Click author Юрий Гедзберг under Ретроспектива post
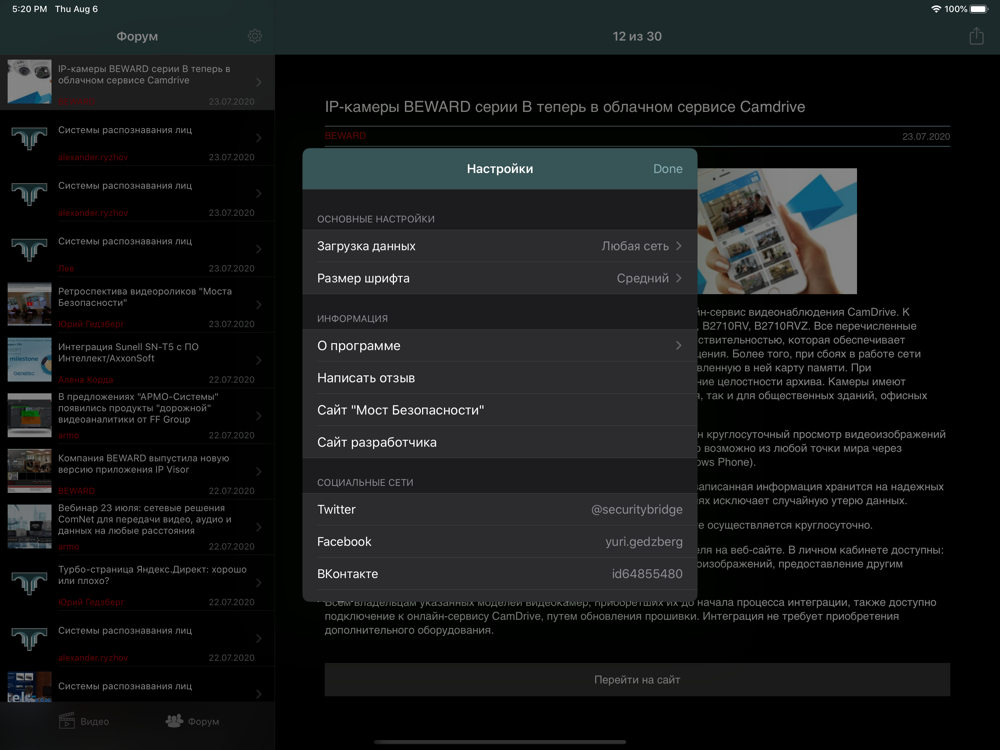Image resolution: width=1000 pixels, height=750 pixels. (91, 324)
